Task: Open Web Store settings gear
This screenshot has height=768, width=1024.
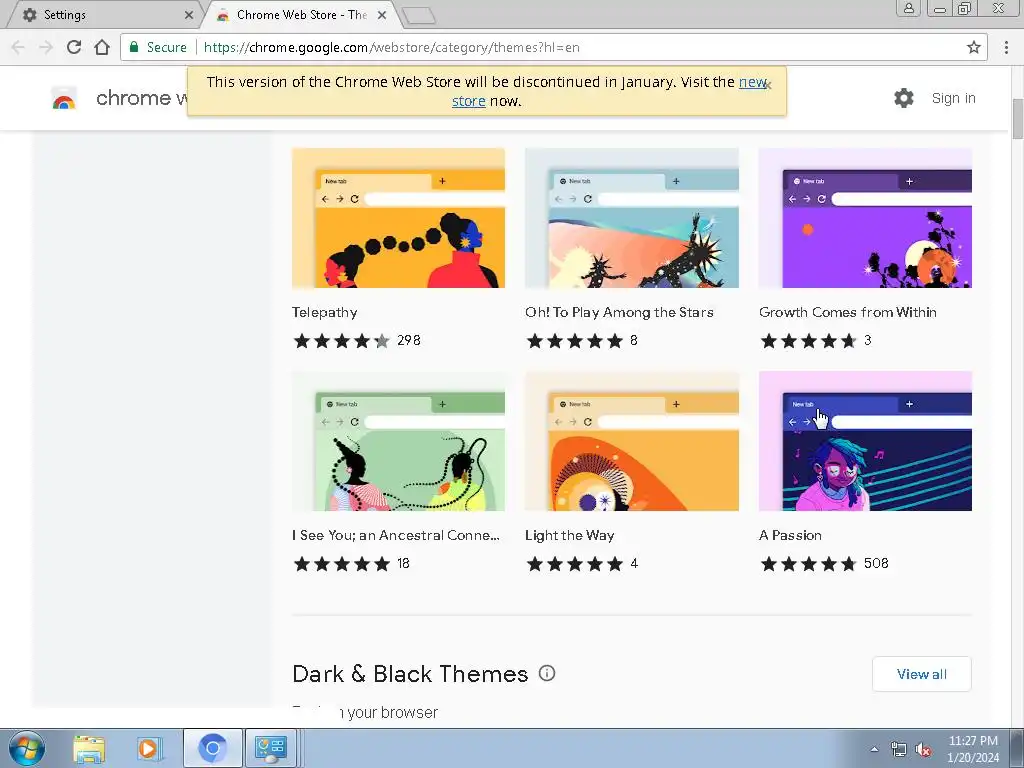Action: coord(904,98)
